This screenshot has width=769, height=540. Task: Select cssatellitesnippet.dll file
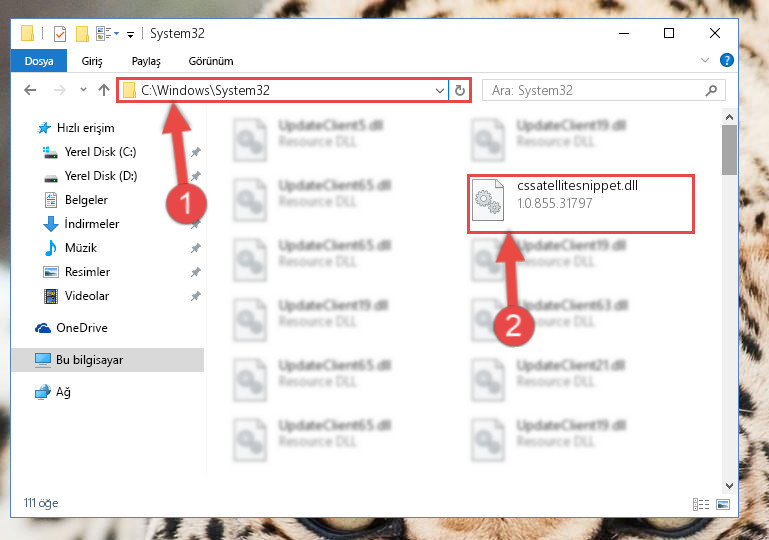point(581,204)
